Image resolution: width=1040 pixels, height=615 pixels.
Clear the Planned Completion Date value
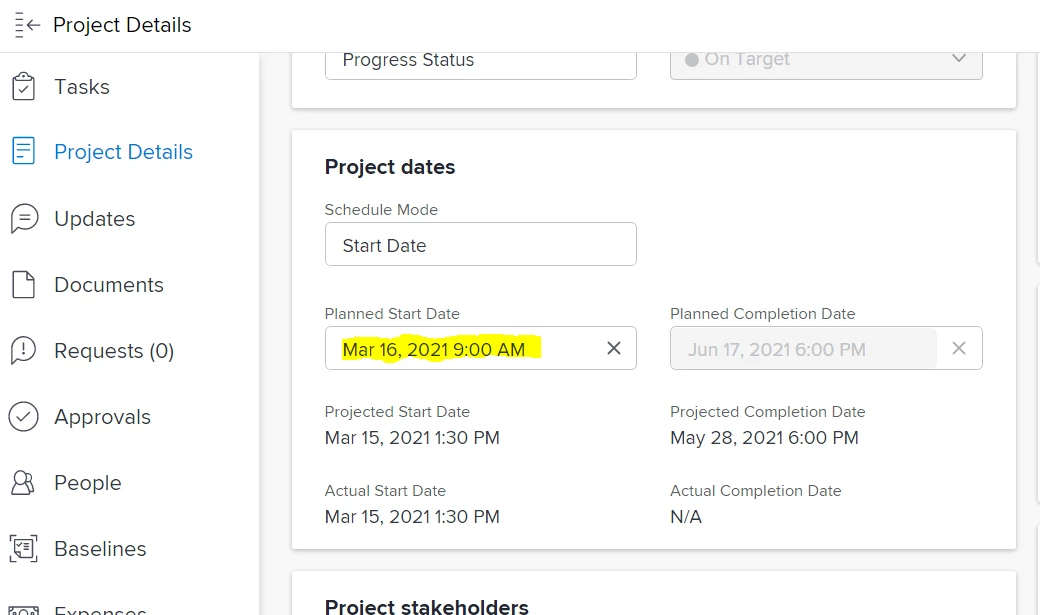[958, 348]
